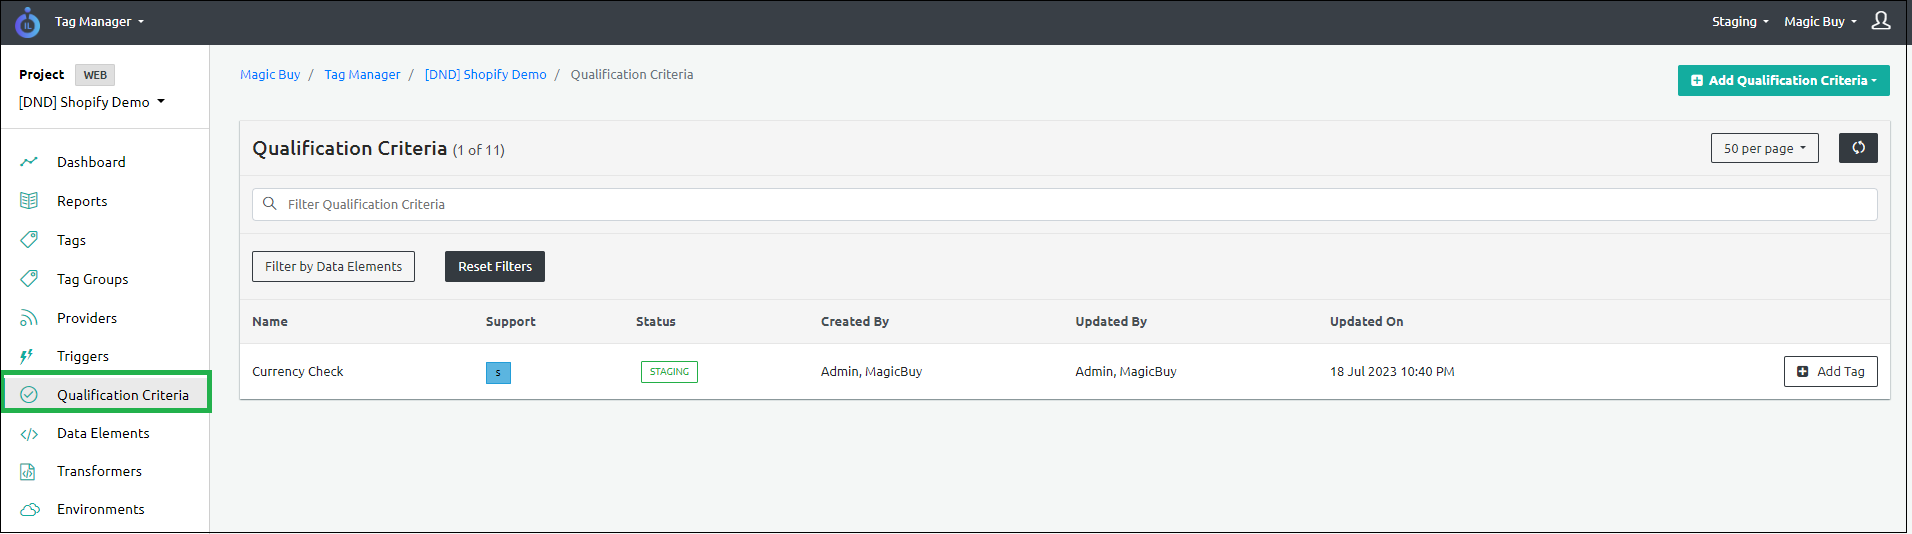The image size is (1912, 534).
Task: Click Add Tag for Currency Check
Action: click(x=1830, y=372)
